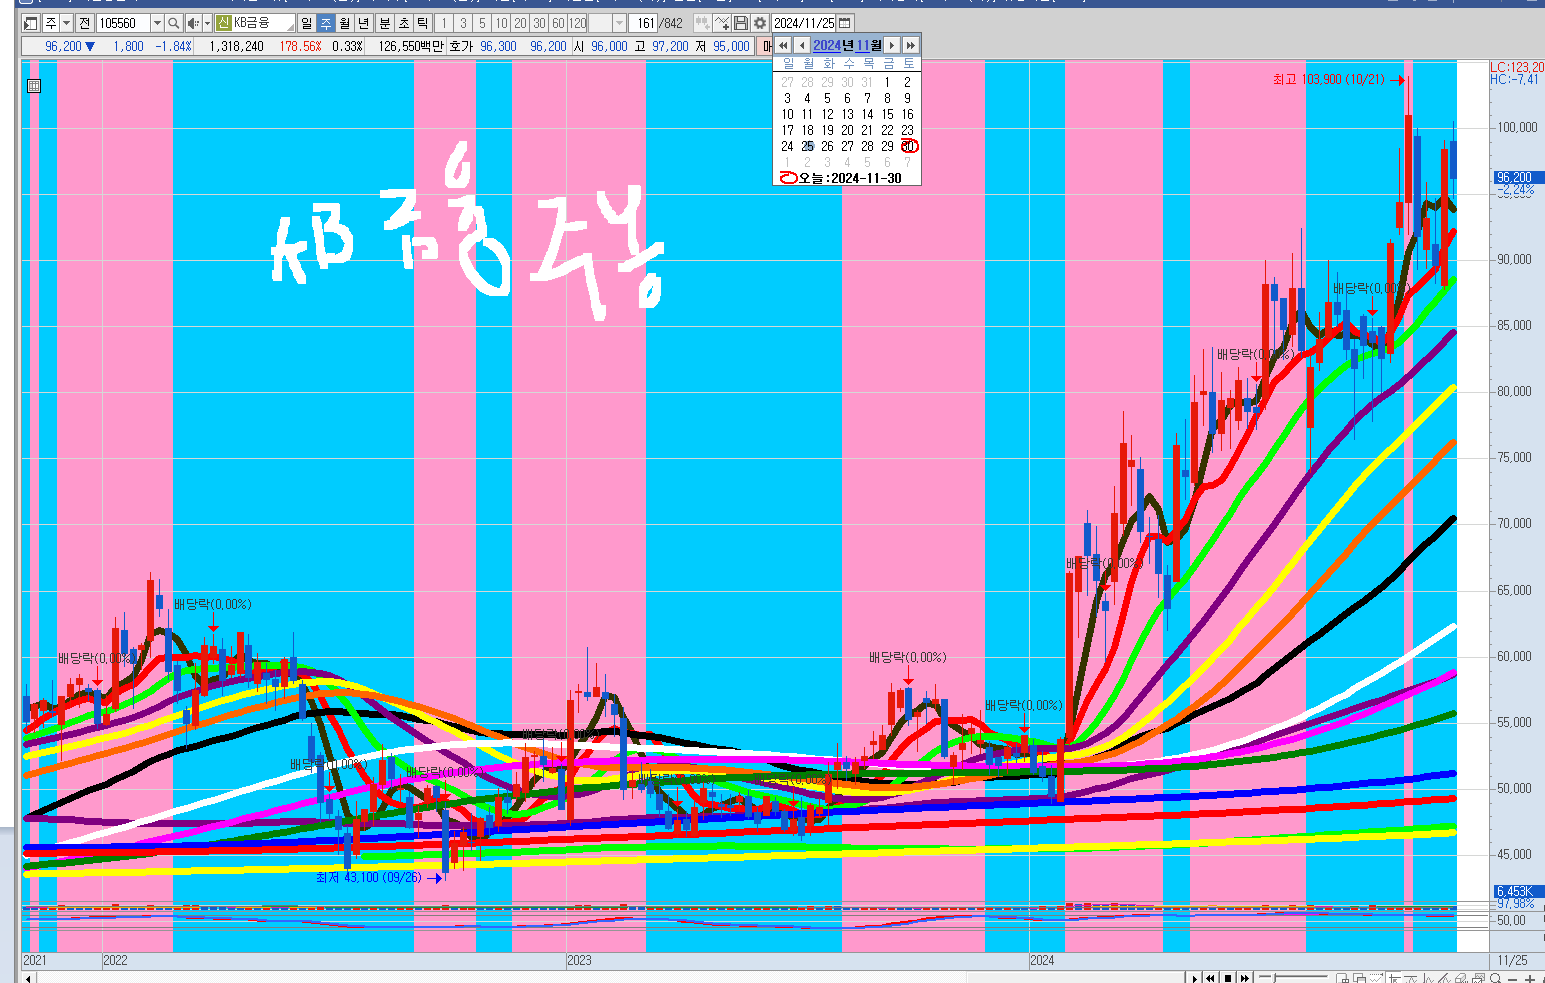Select the 전 button beside the code field
Screen dimensions: 1545x983
(84, 23)
